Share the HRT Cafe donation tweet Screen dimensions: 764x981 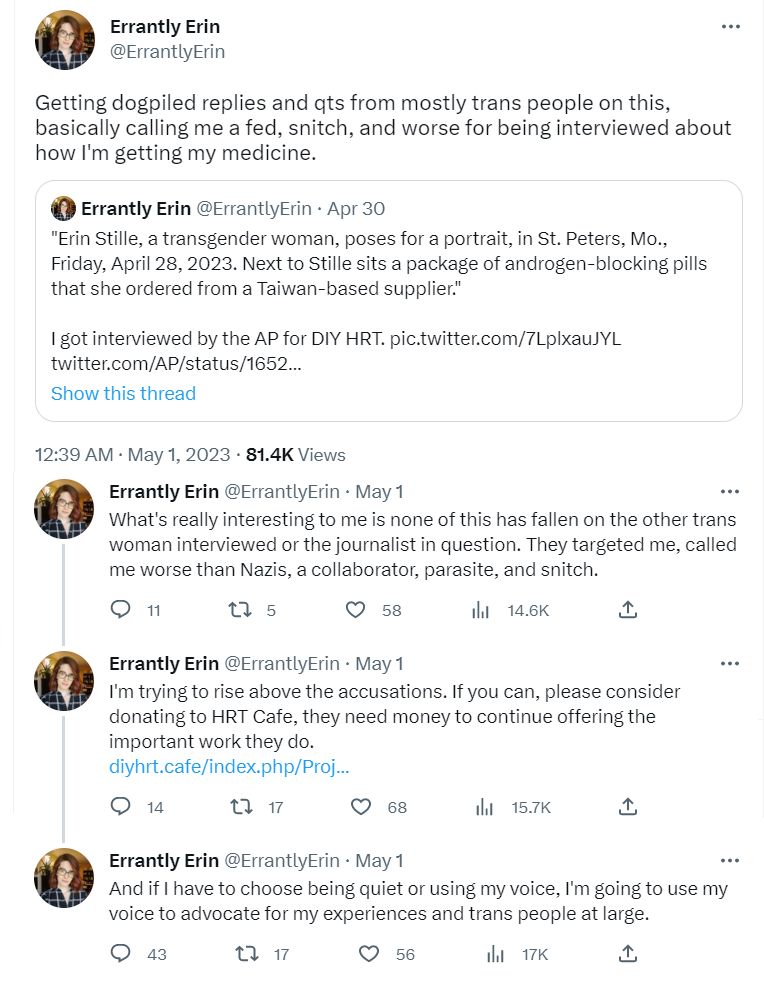[x=628, y=807]
